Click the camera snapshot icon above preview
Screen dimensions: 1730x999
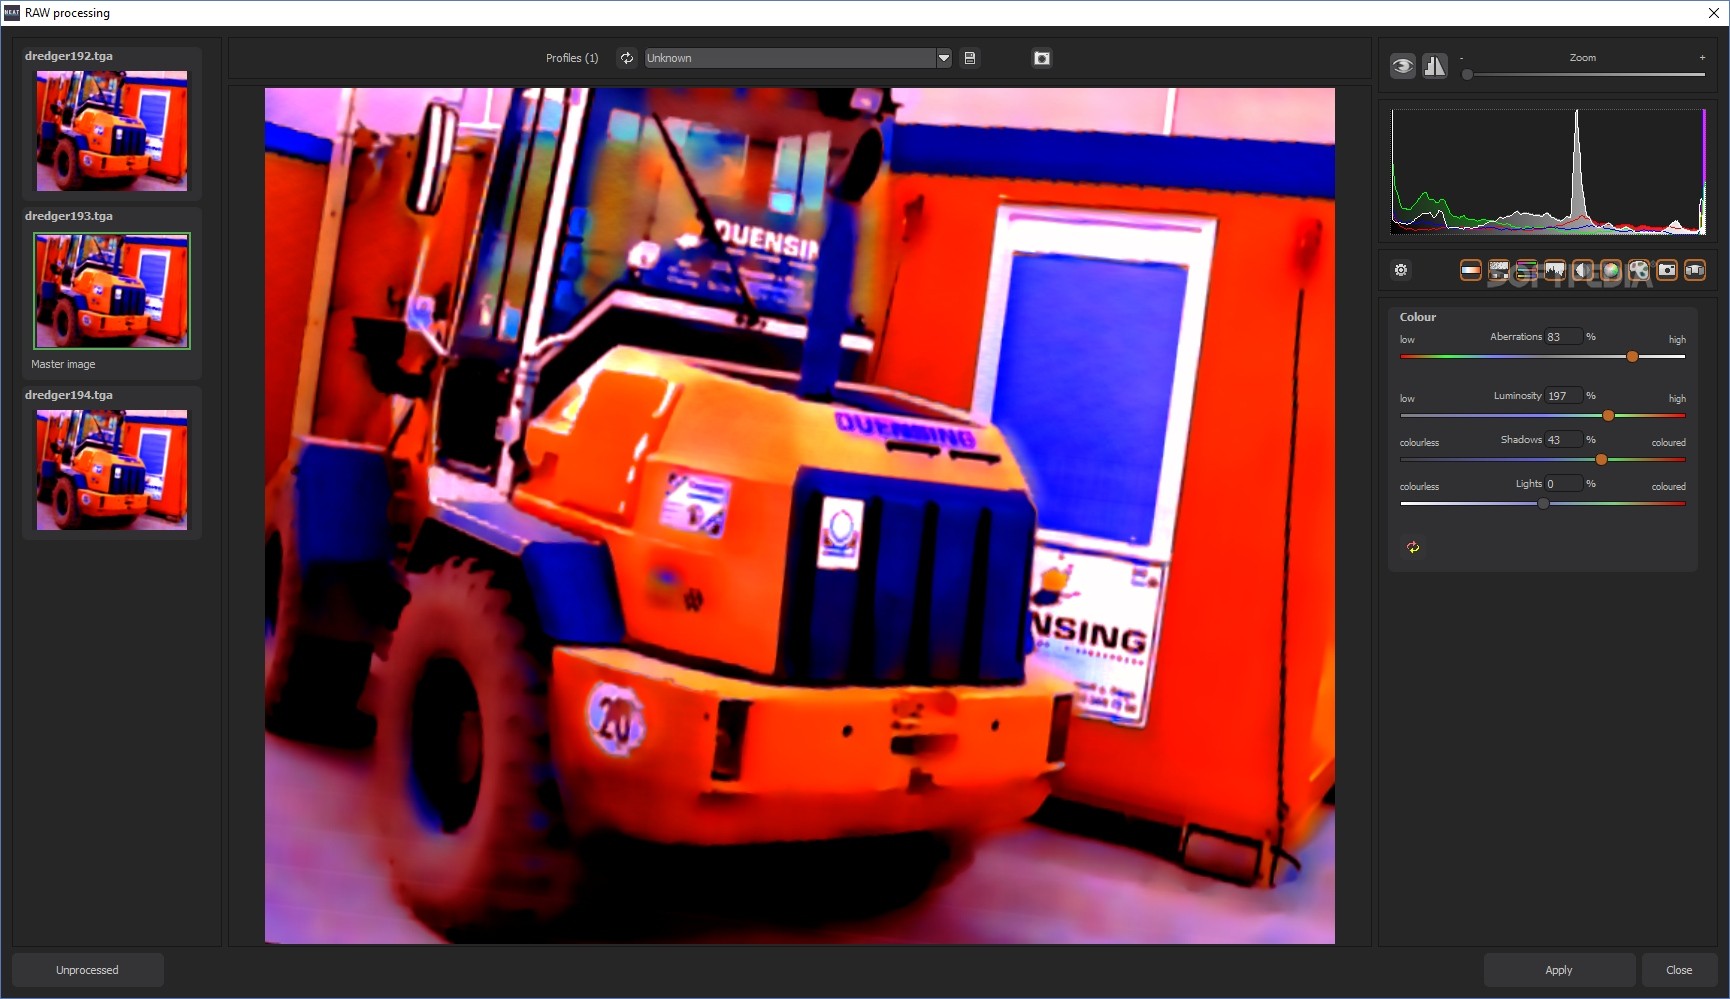1042,58
